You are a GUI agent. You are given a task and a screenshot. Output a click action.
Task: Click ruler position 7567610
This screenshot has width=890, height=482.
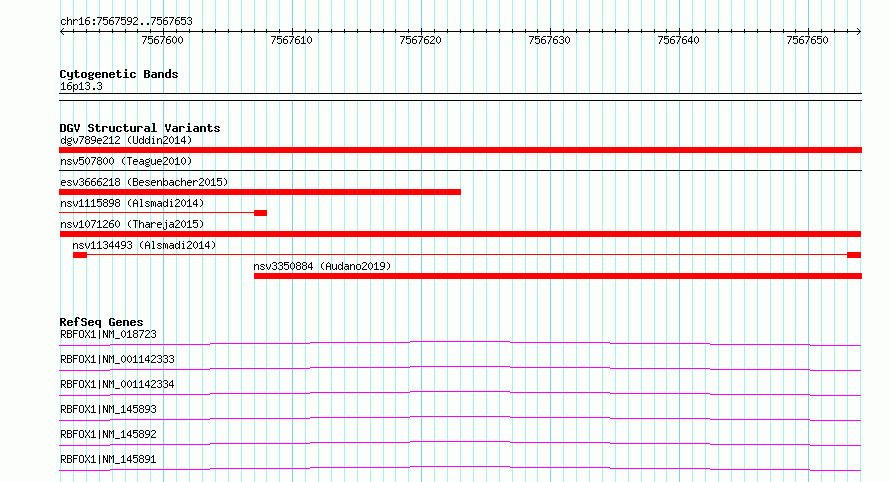(x=291, y=40)
